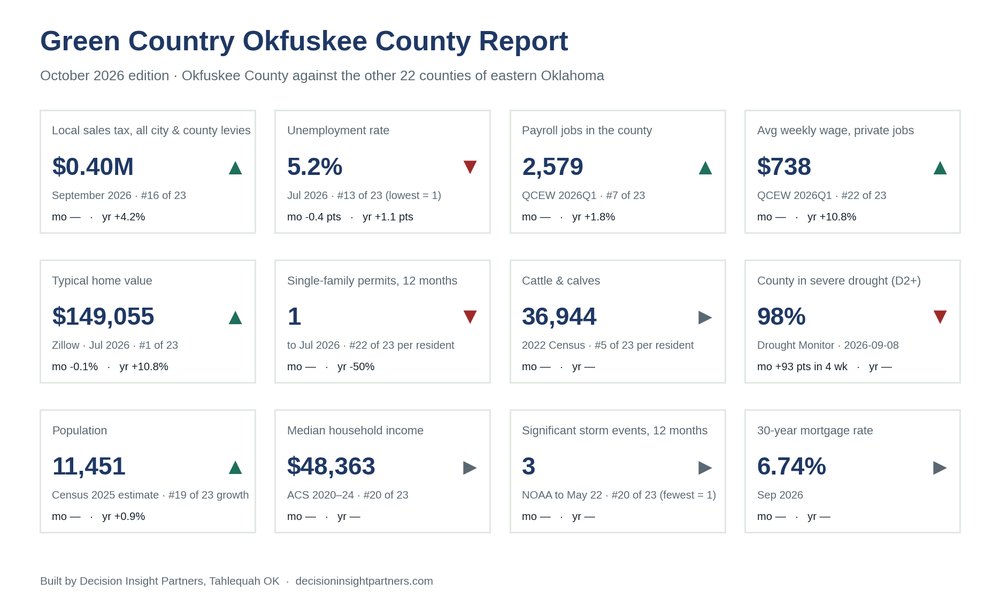Image resolution: width=1000 pixels, height=612 pixels.
Task: Click the gray flat arrow on Median household income card
Action: click(x=470, y=467)
